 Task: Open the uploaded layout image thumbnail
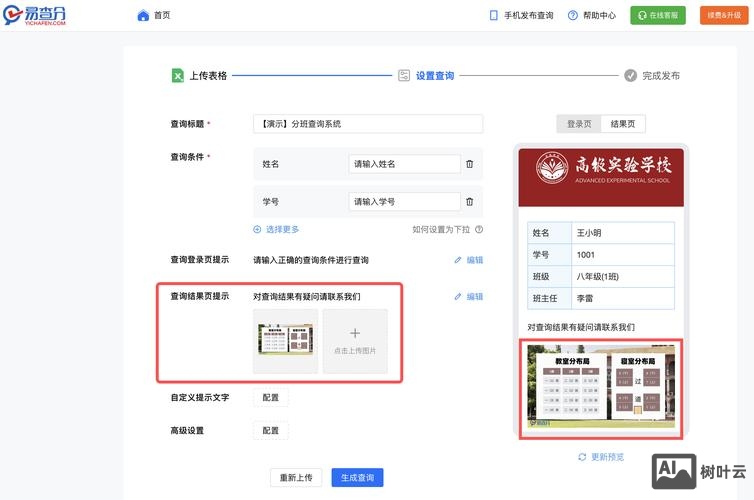[286, 341]
